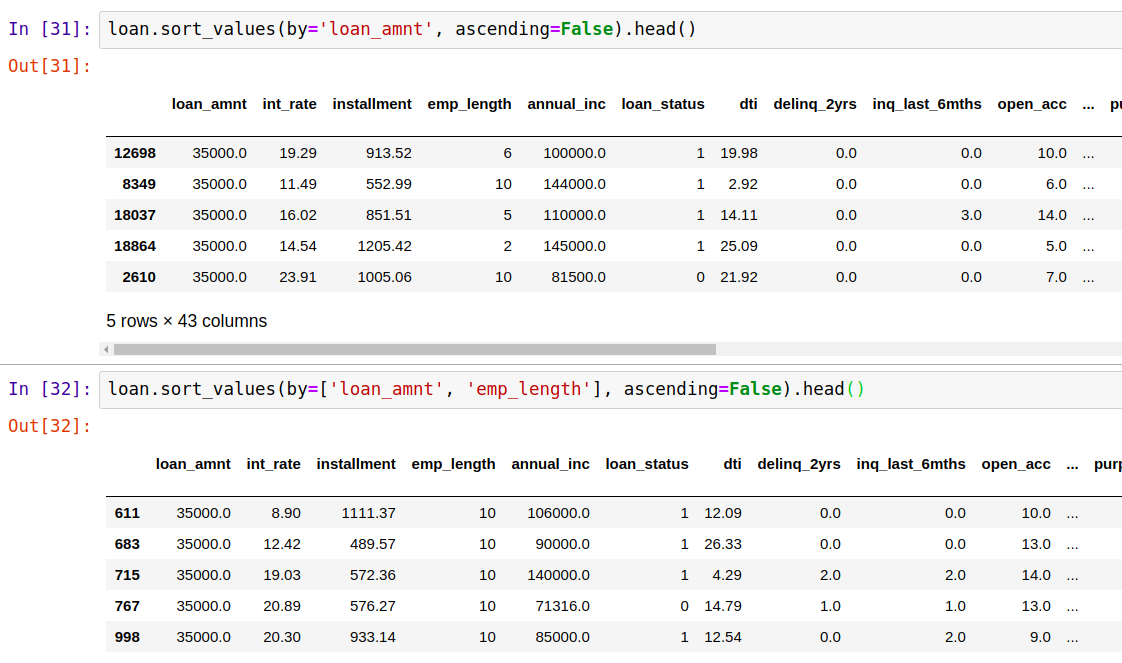
Task: Click the left arrow of Out[31] scrollbar
Action: [x=106, y=350]
